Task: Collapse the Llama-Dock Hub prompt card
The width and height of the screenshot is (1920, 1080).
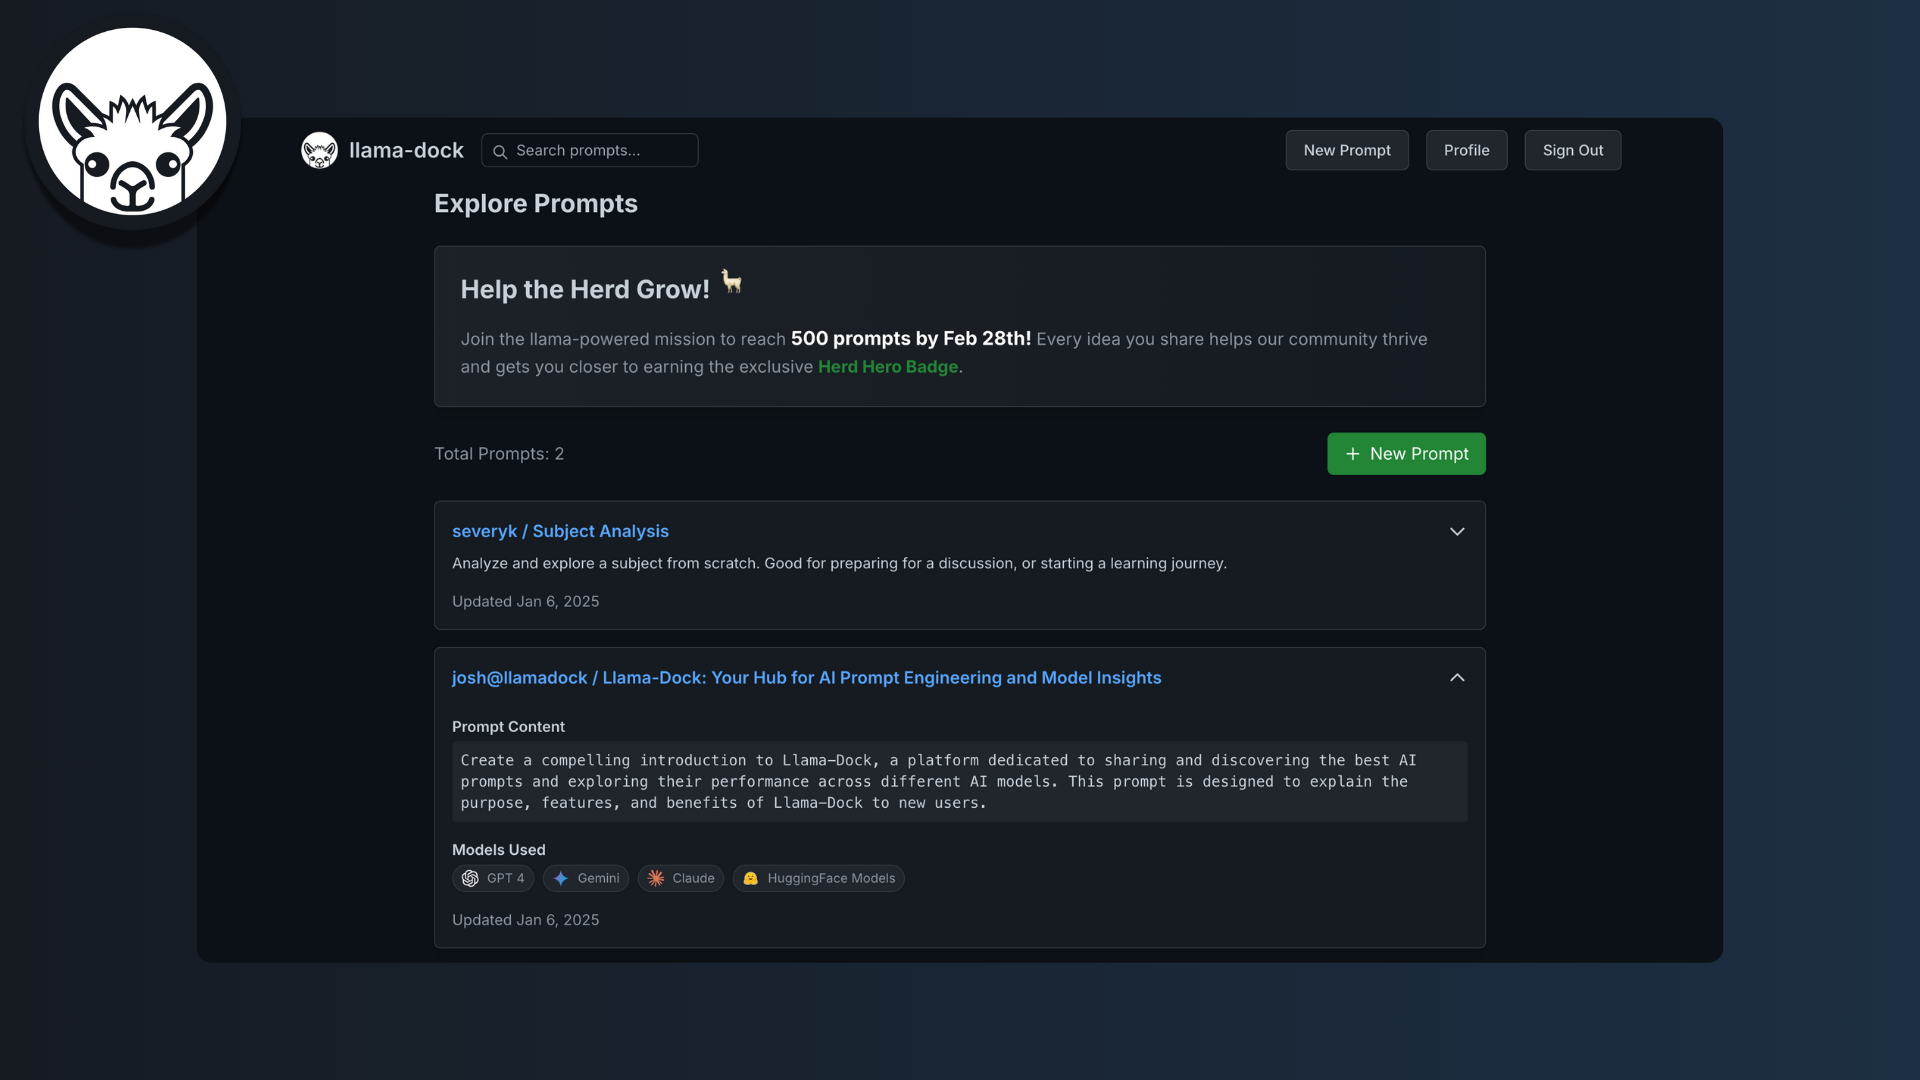Action: (1457, 678)
